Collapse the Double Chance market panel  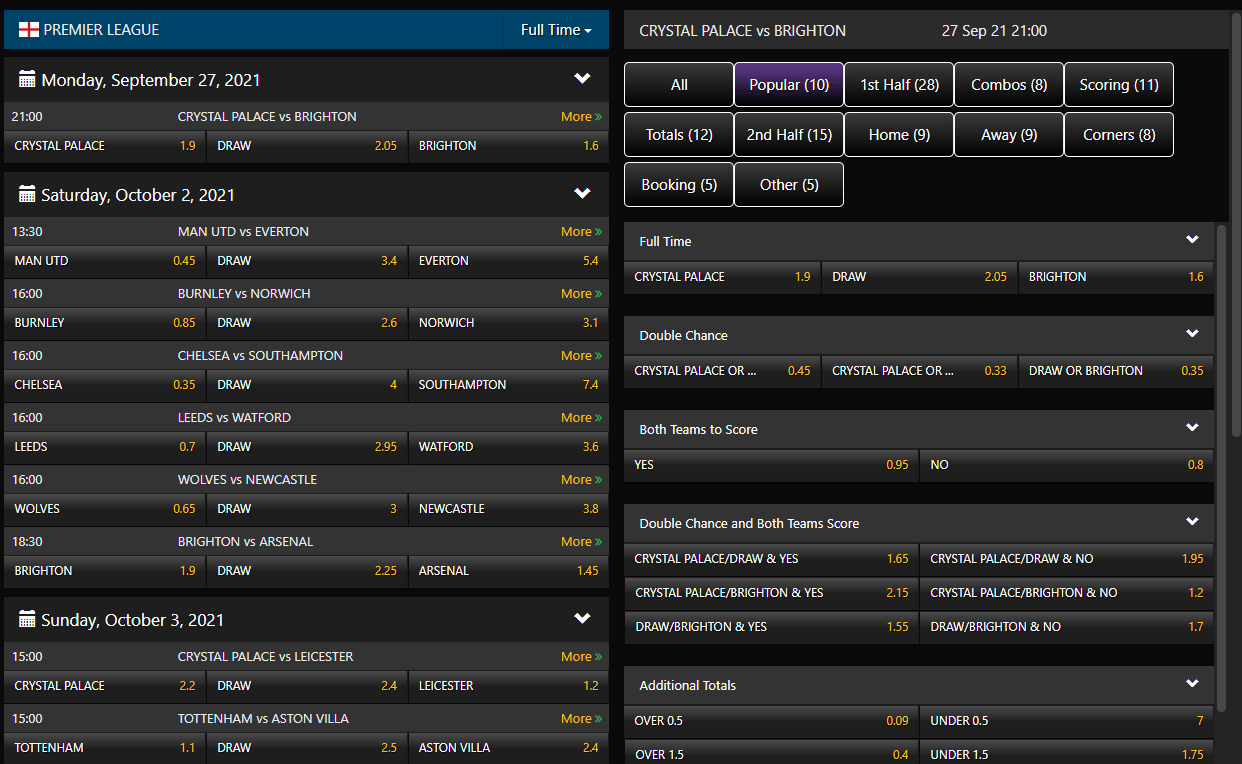click(1192, 334)
